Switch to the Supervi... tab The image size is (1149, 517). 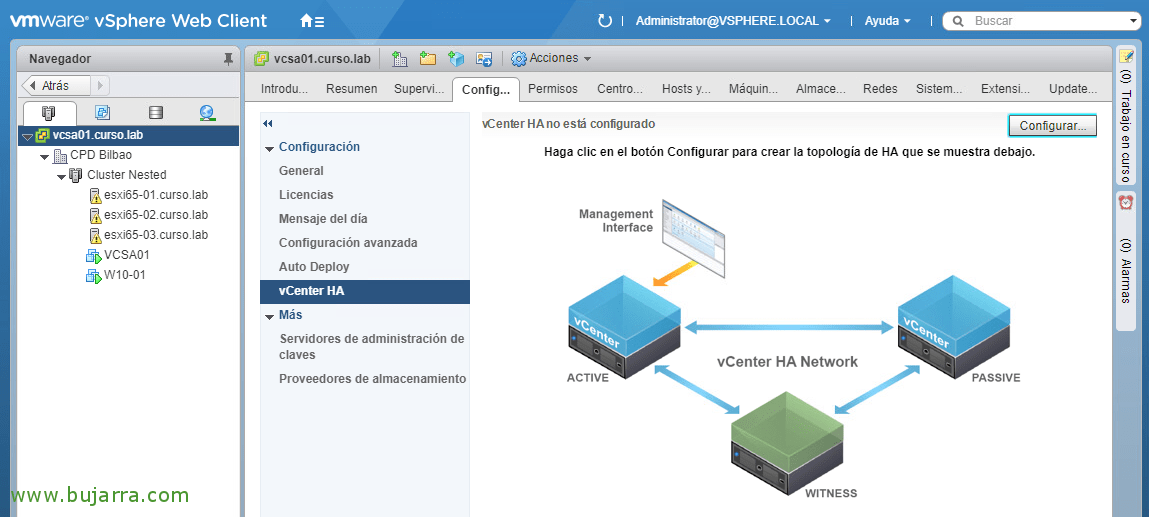point(419,89)
